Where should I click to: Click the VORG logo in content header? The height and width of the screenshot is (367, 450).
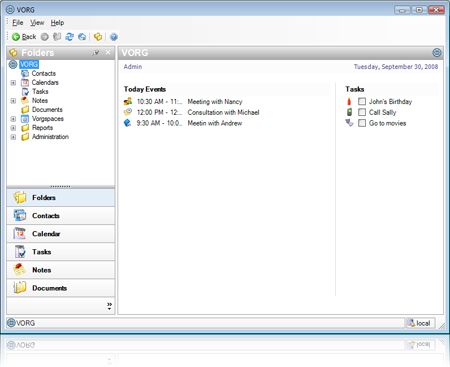[x=437, y=53]
